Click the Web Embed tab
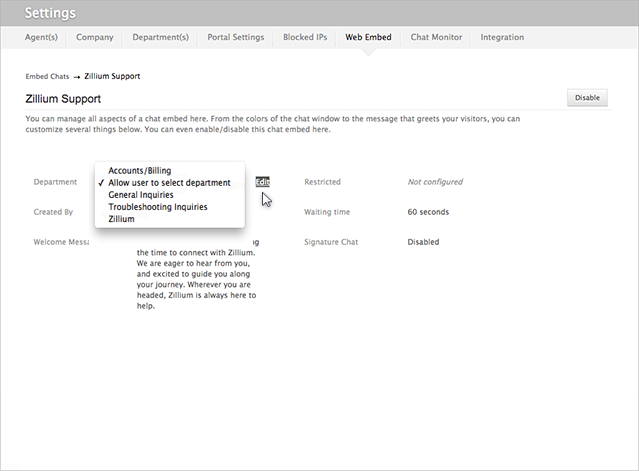The width and height of the screenshot is (639, 471). coord(368,37)
